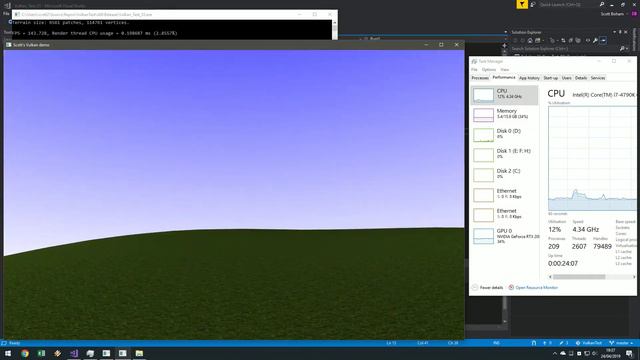This screenshot has width=640, height=360.
Task: Select Disk 0 (D:) in the sidebar
Action: [x=504, y=135]
